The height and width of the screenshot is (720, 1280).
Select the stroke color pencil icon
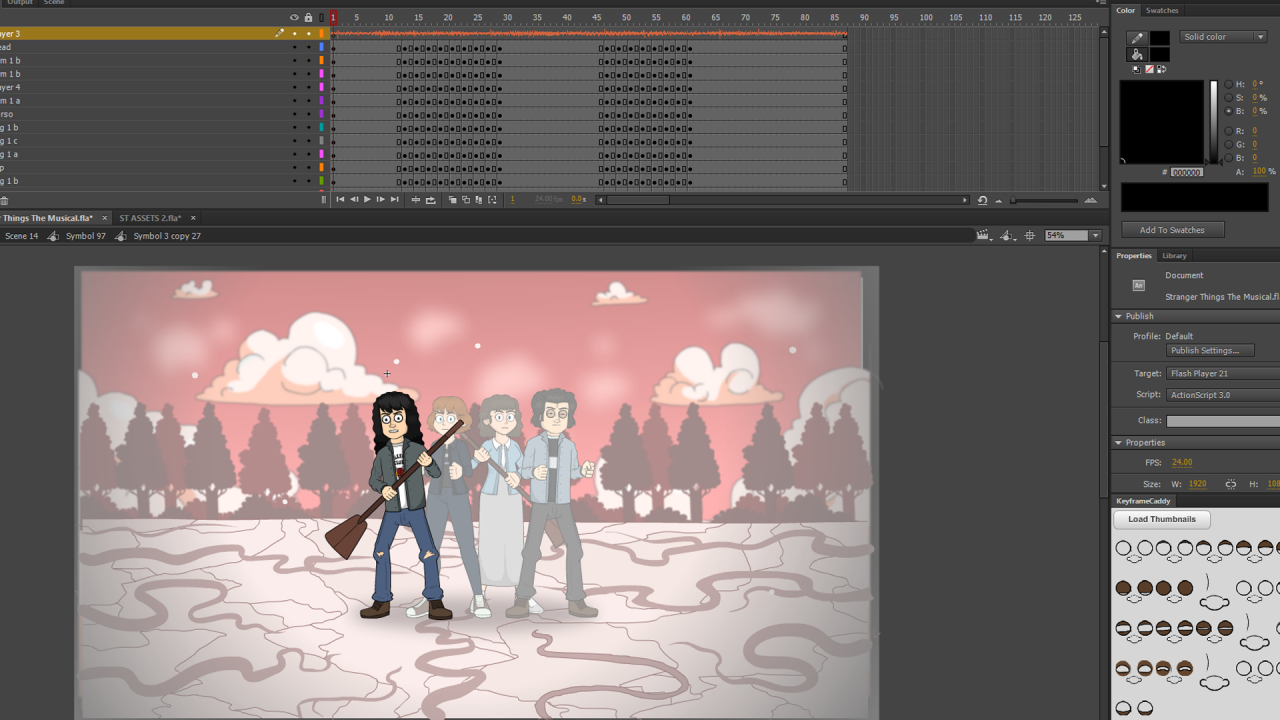click(x=1136, y=38)
